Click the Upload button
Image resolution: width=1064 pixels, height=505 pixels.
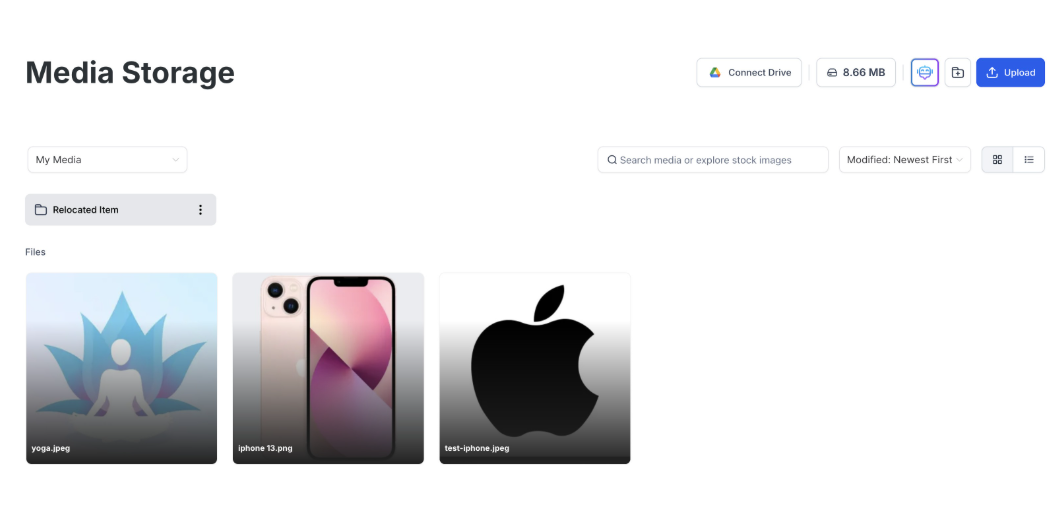[1010, 73]
